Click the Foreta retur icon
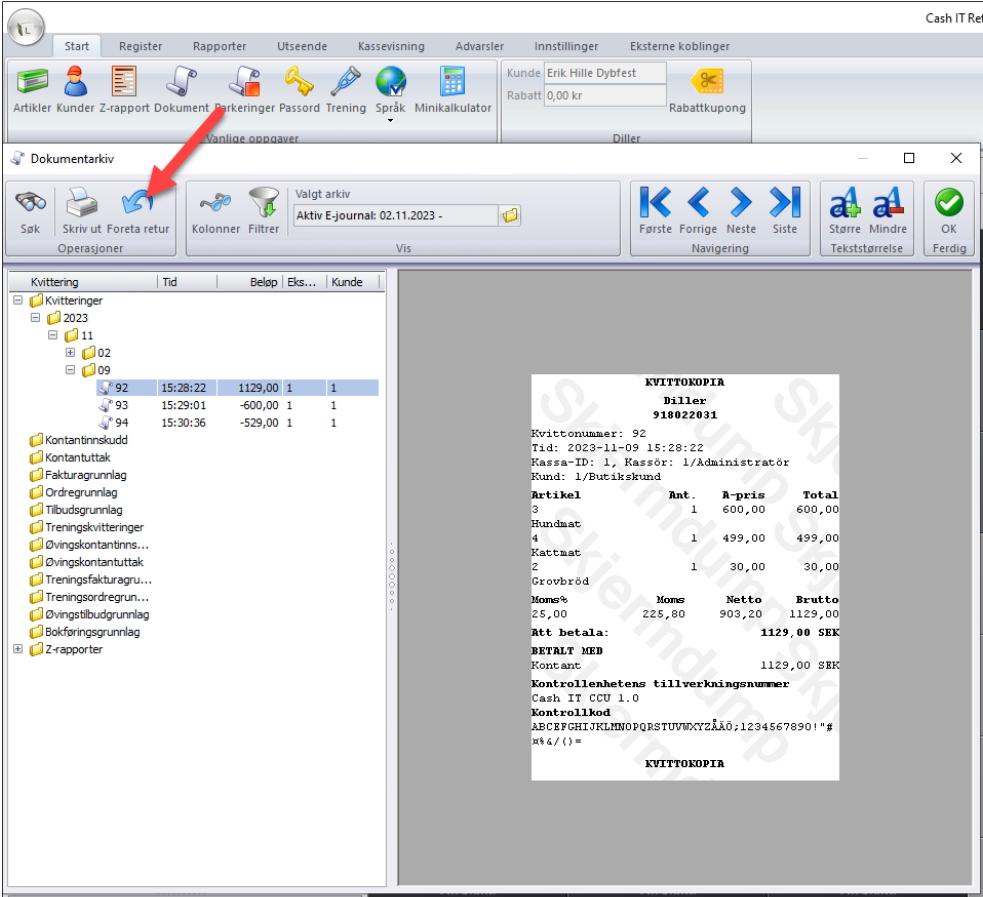Screen dimensions: 983x897 pos(138,204)
